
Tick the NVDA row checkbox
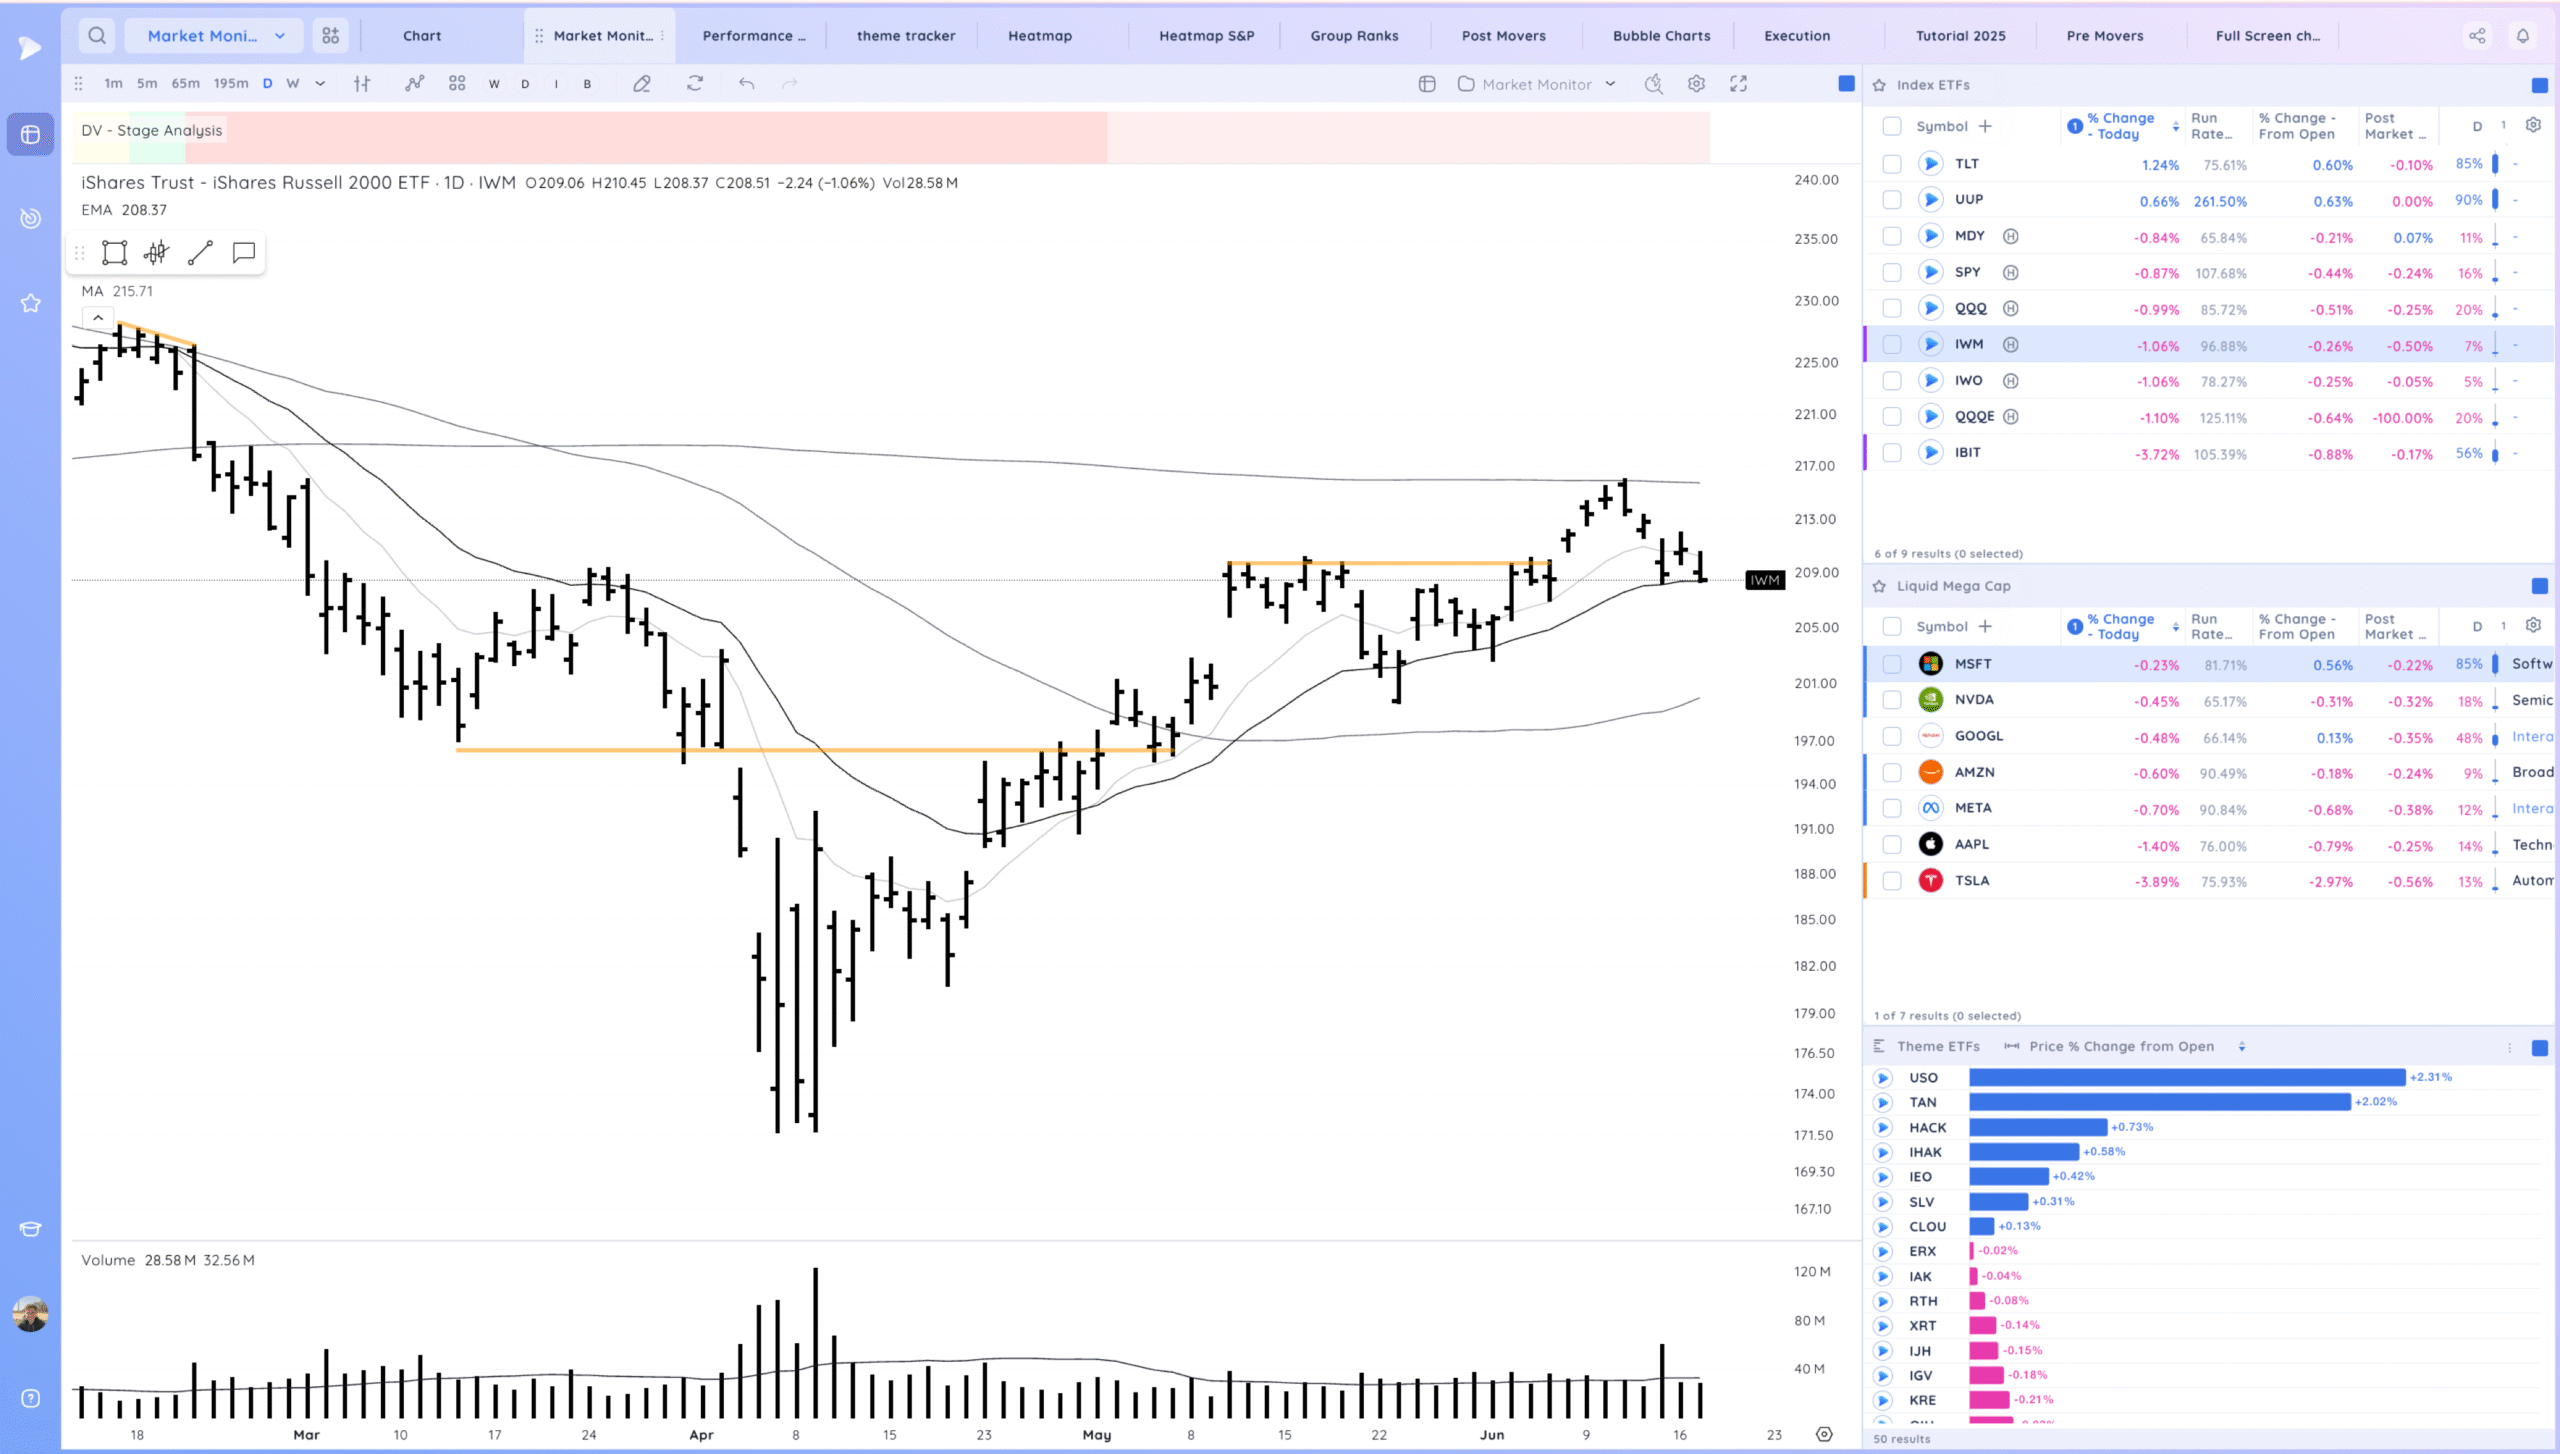pos(1891,700)
